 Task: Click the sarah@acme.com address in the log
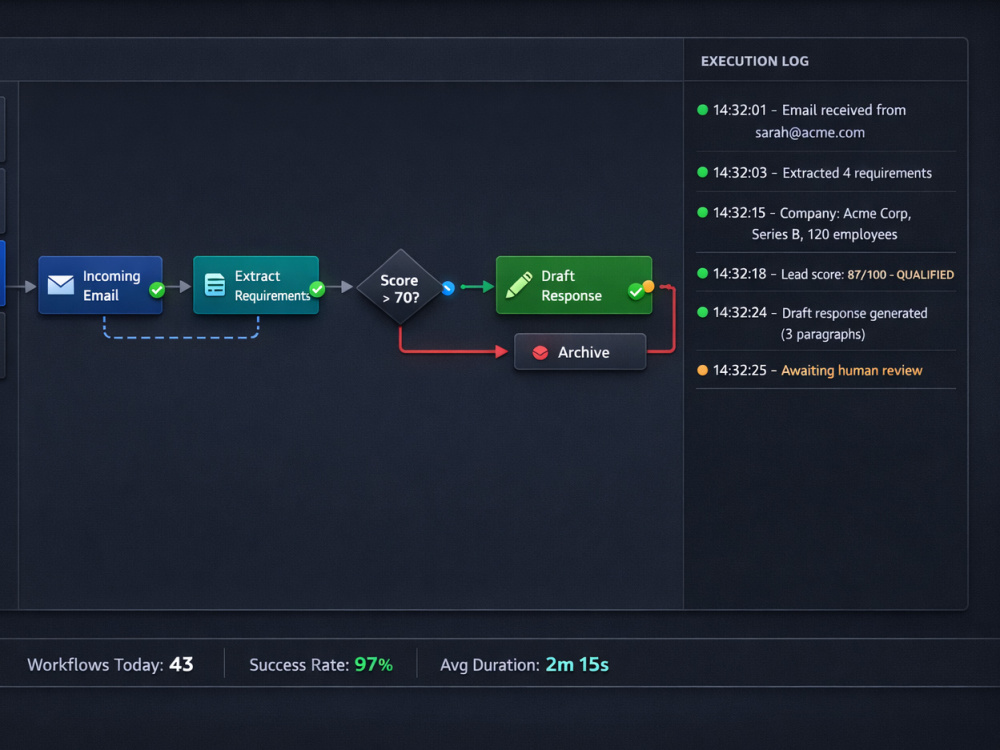pyautogui.click(x=810, y=133)
